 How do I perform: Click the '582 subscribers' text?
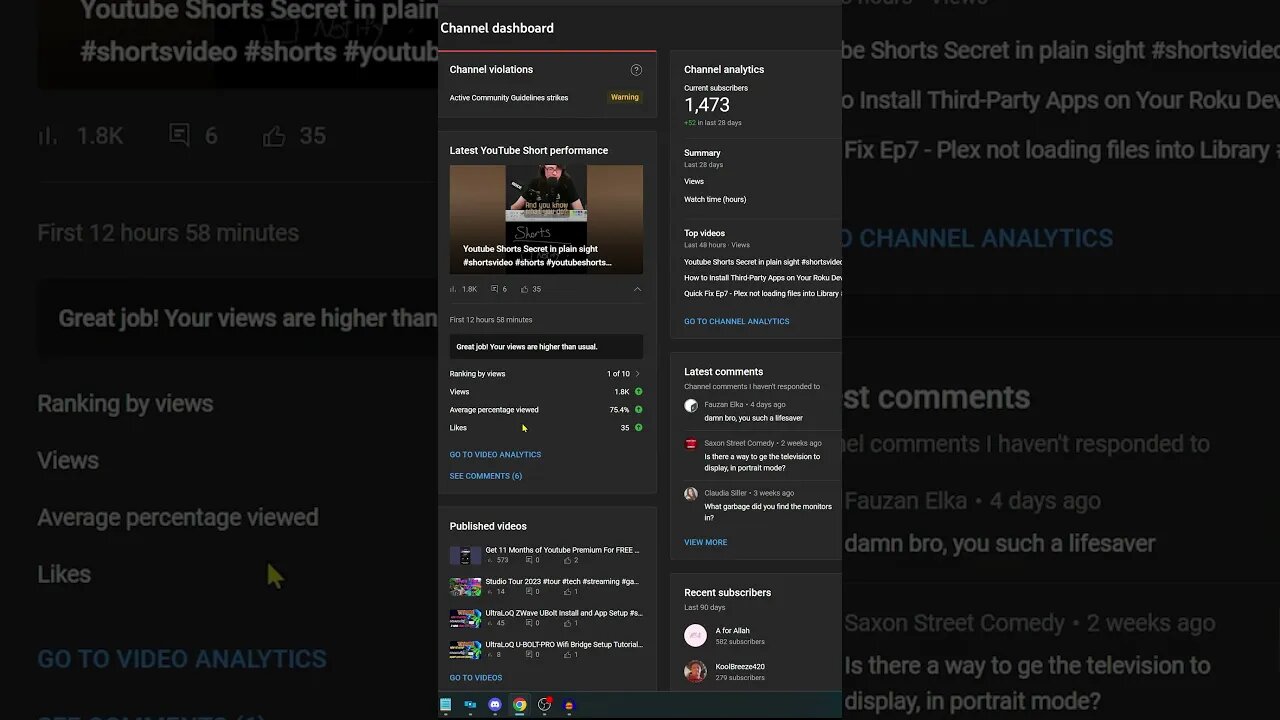tap(740, 642)
